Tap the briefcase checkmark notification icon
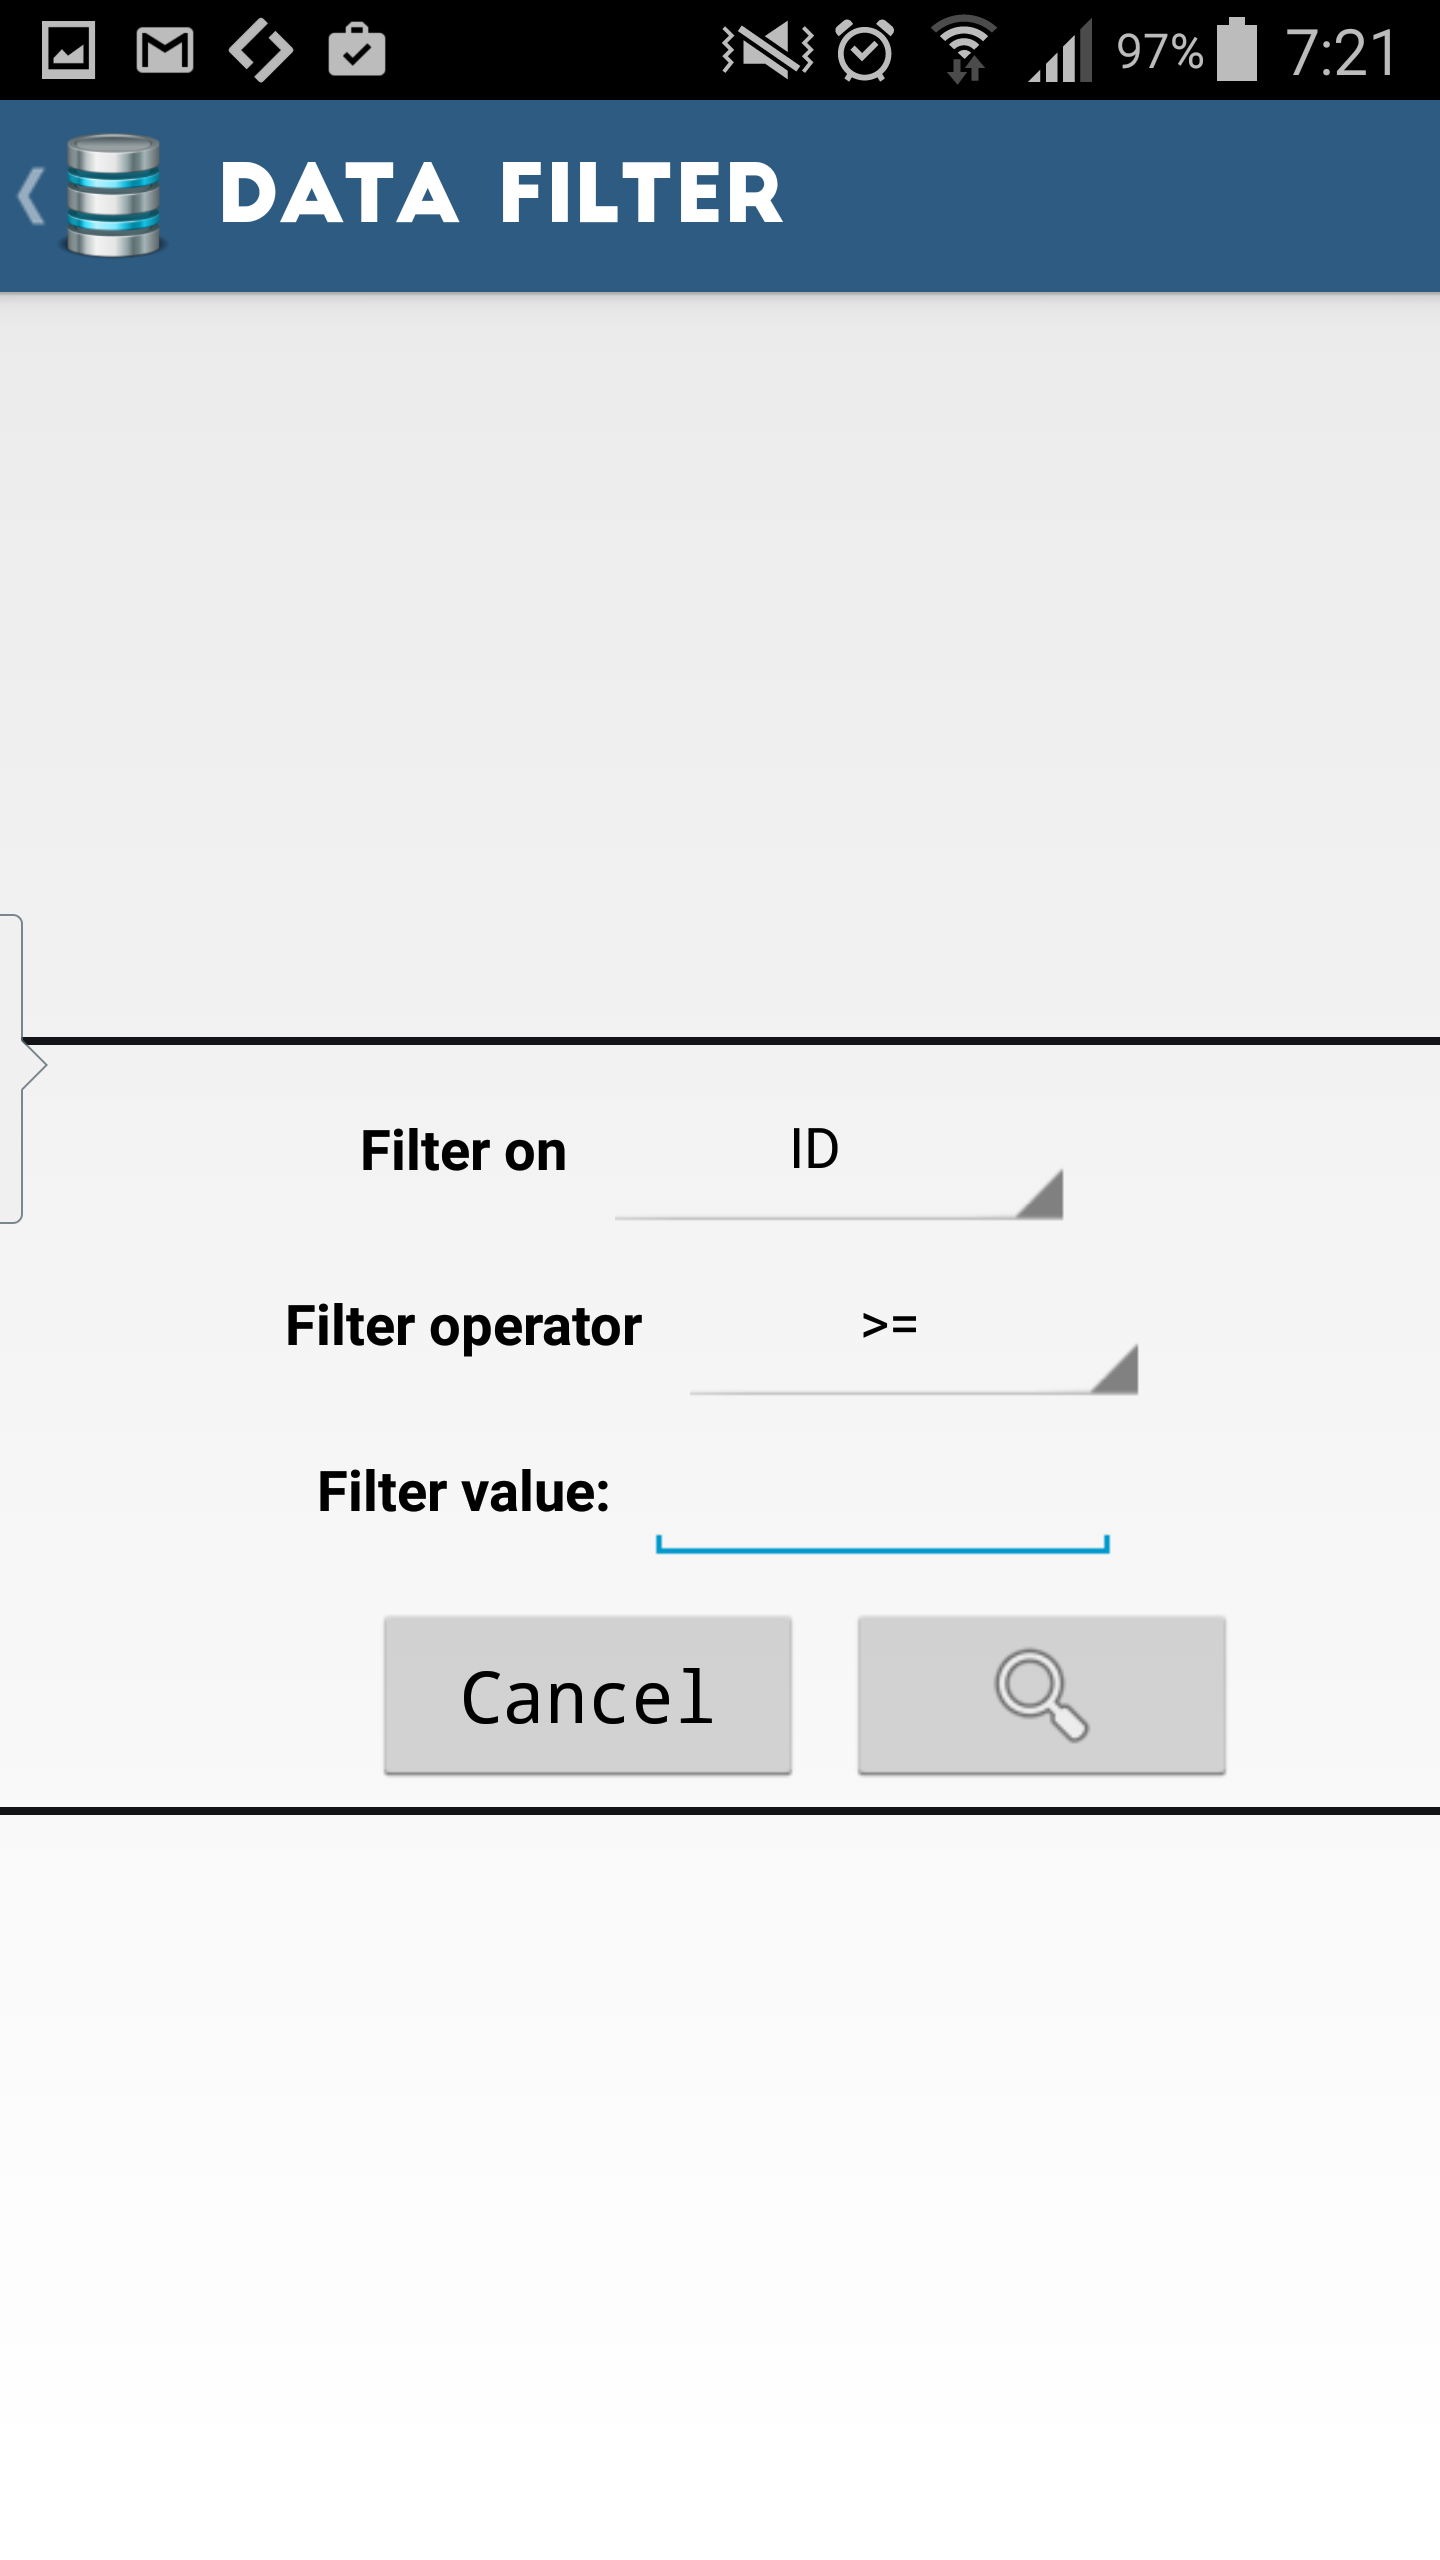The image size is (1440, 2560). click(357, 50)
